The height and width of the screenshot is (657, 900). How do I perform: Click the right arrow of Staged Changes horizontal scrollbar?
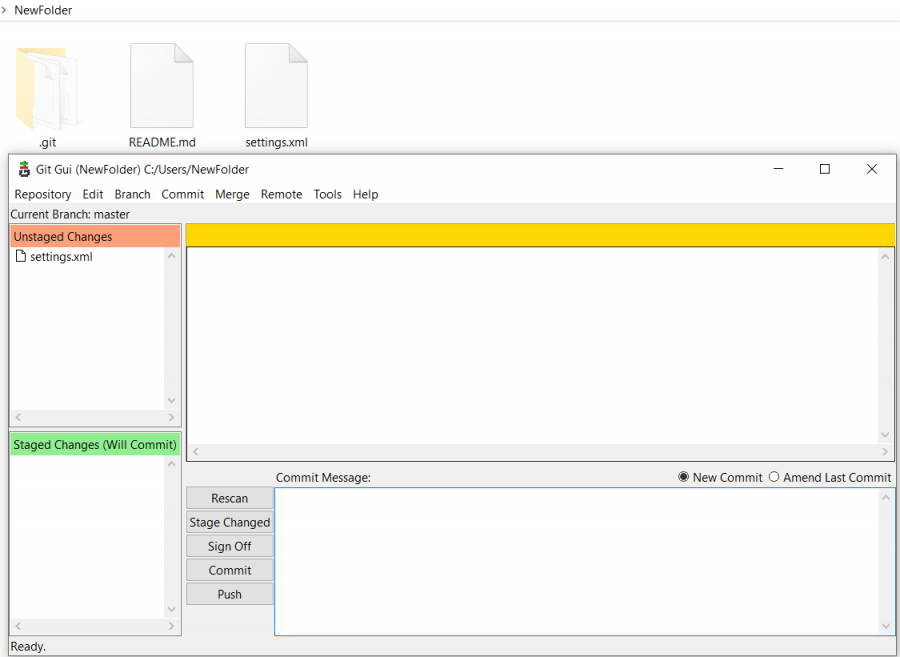click(172, 626)
